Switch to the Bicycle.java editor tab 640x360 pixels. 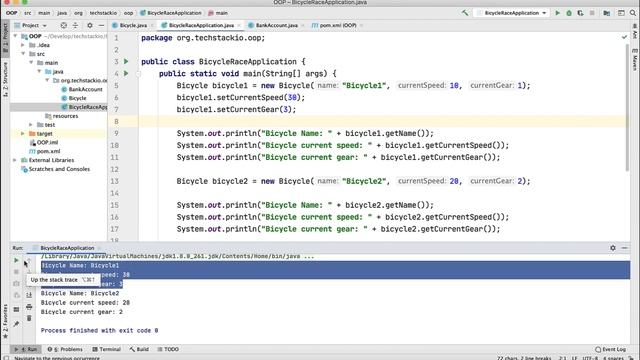(133, 25)
